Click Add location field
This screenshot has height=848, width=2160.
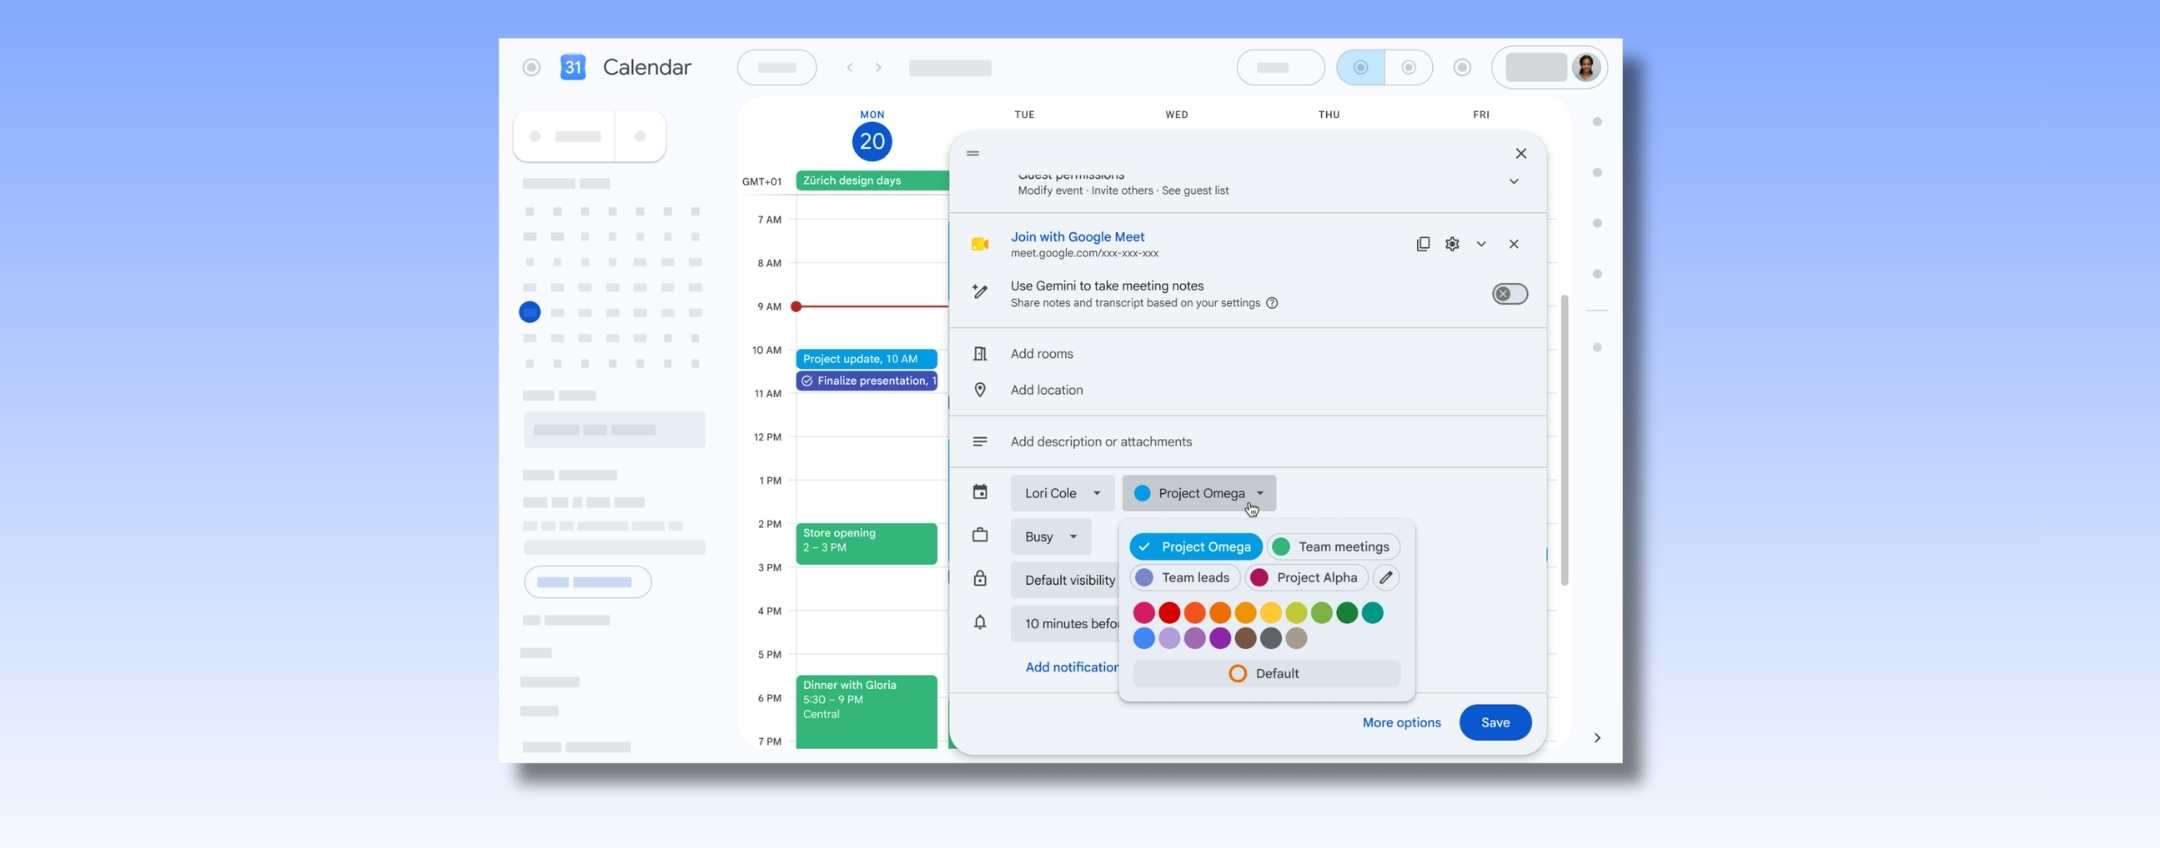coord(1046,390)
